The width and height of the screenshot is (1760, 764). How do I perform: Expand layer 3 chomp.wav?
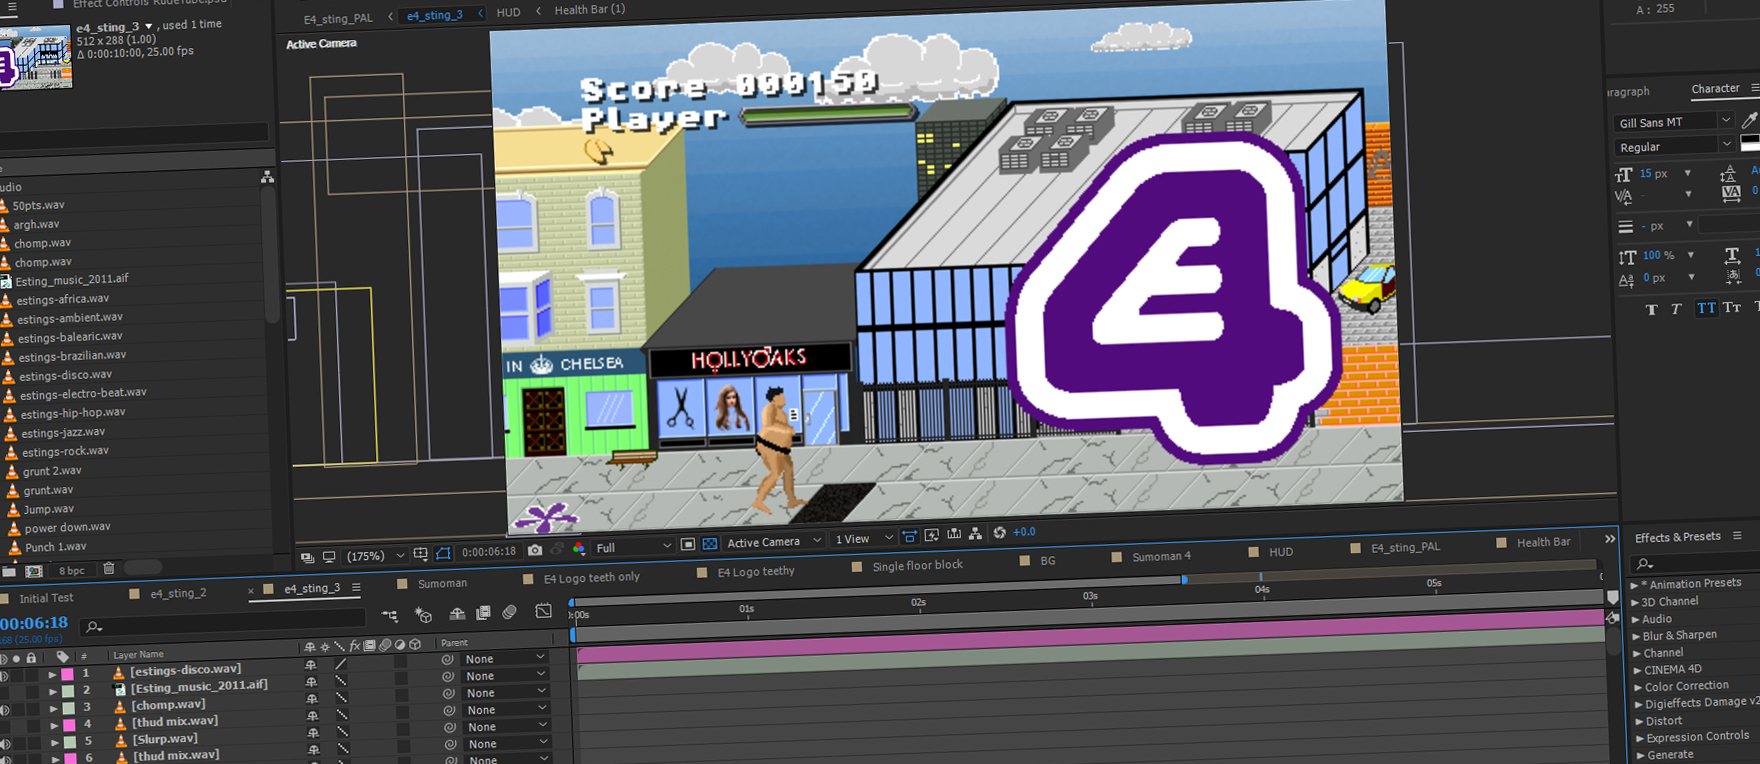pos(54,708)
